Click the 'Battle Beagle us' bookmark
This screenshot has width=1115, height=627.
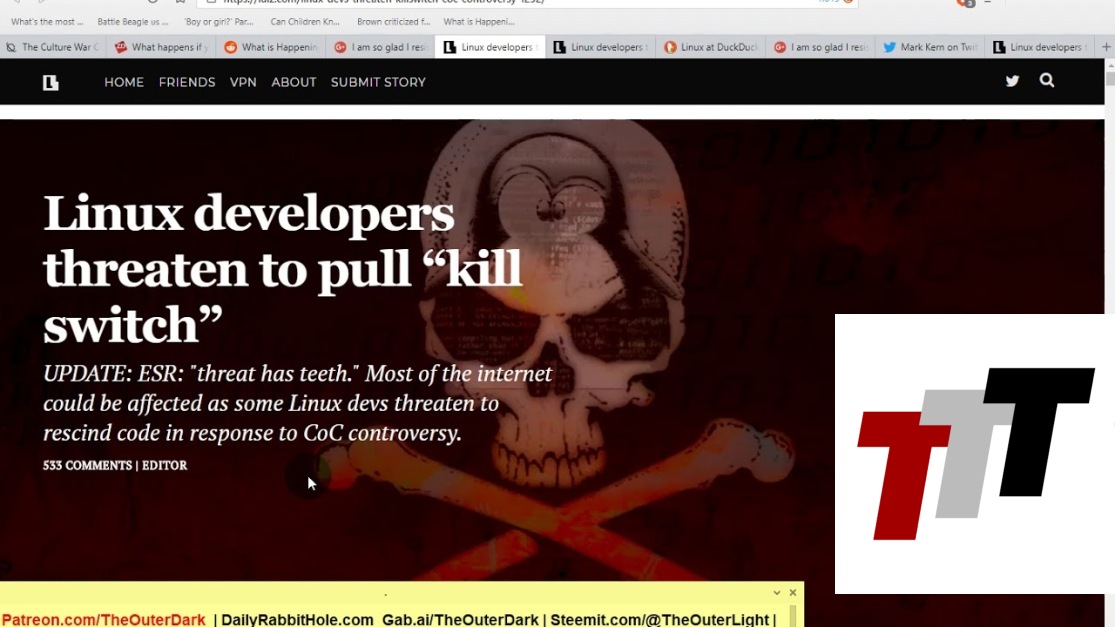coord(132,21)
